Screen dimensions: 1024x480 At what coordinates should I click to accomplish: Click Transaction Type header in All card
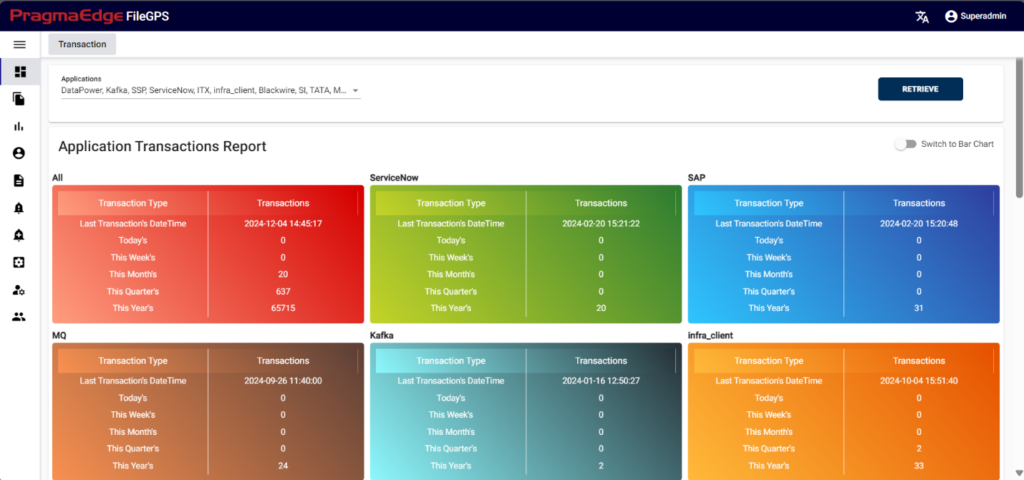[133, 203]
